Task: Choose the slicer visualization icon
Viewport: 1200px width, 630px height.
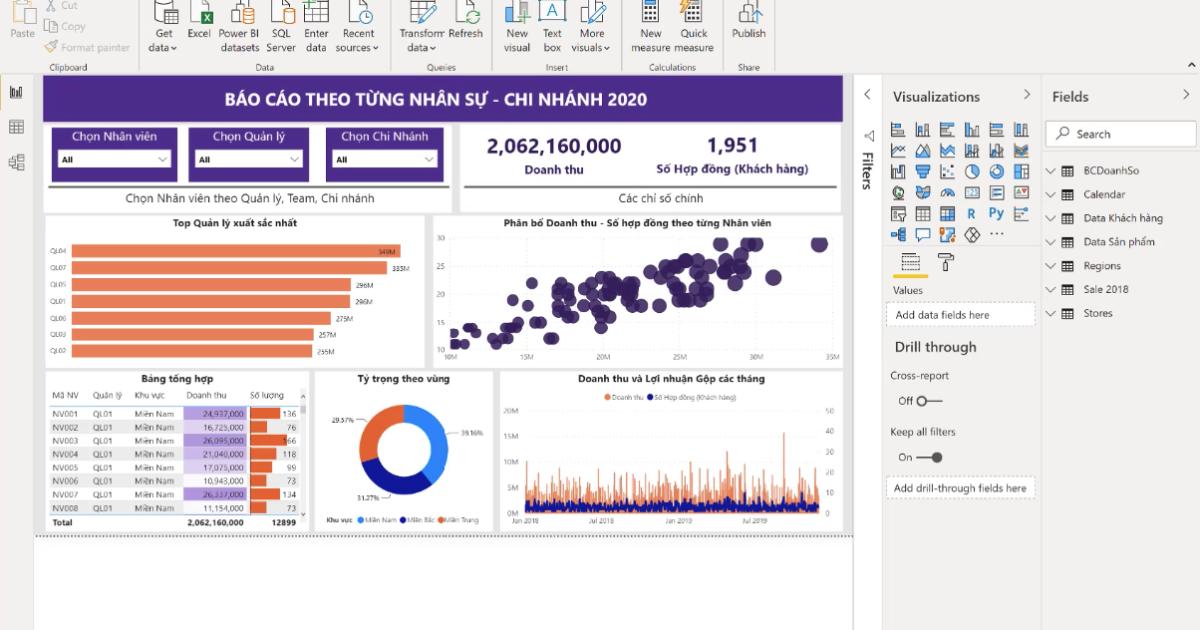Action: pos(899,212)
